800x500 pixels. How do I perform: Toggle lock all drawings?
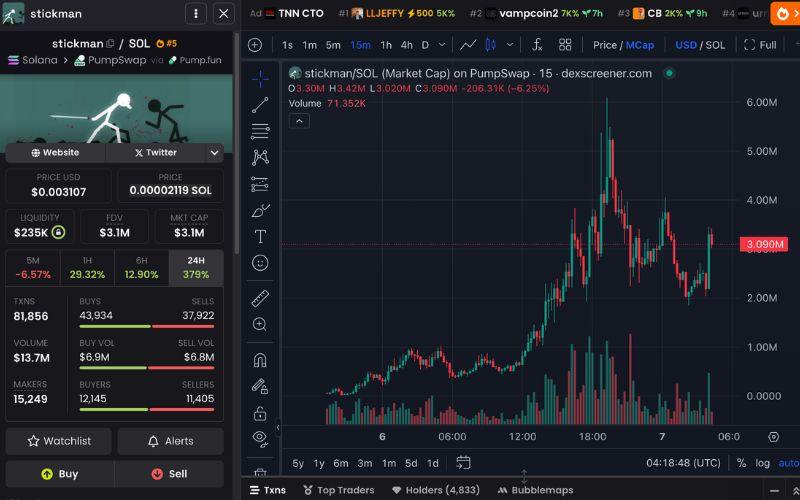pos(260,413)
